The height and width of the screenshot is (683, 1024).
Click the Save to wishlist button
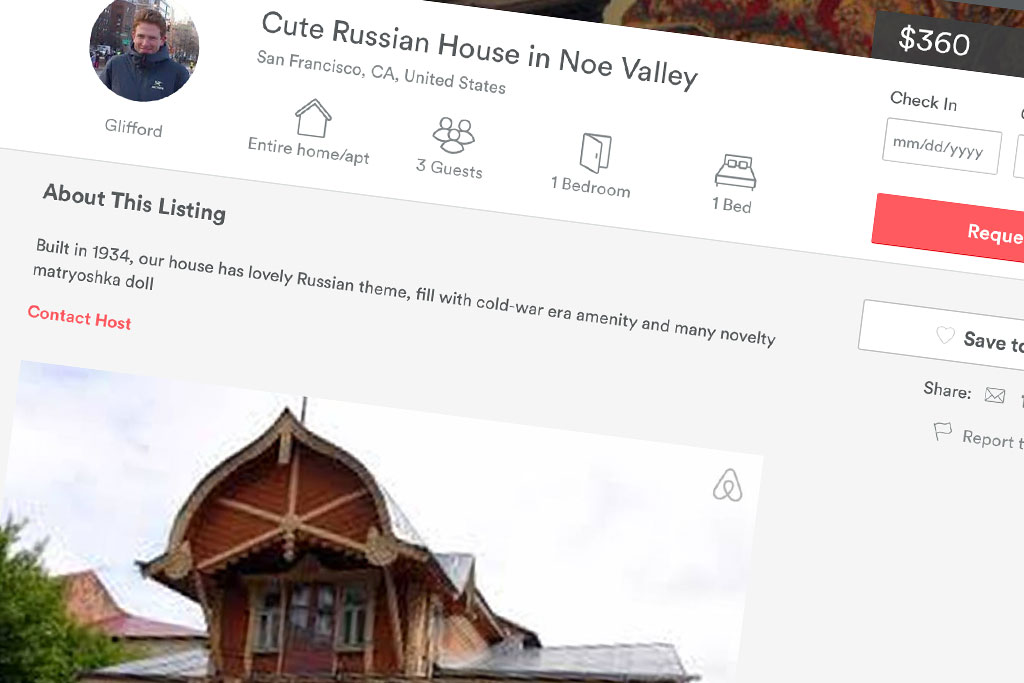coord(942,337)
